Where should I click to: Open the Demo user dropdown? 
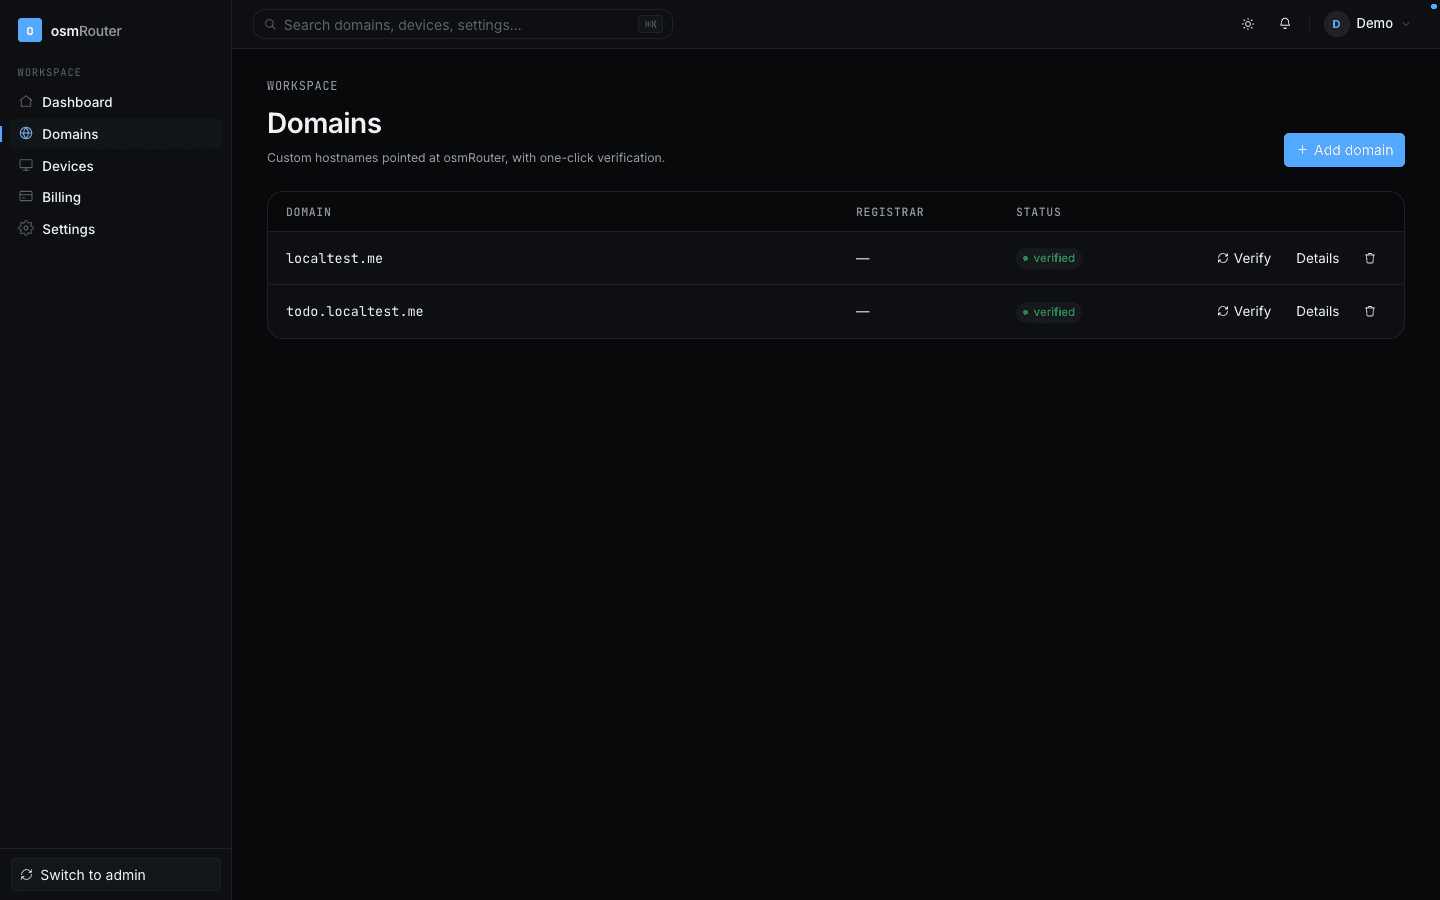click(1368, 24)
